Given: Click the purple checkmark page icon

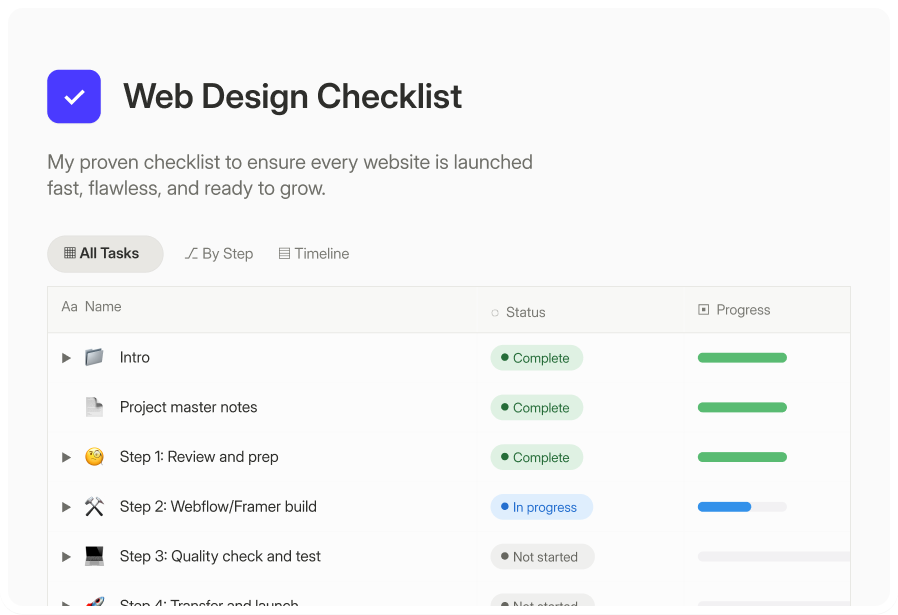Looking at the screenshot, I should [x=74, y=96].
